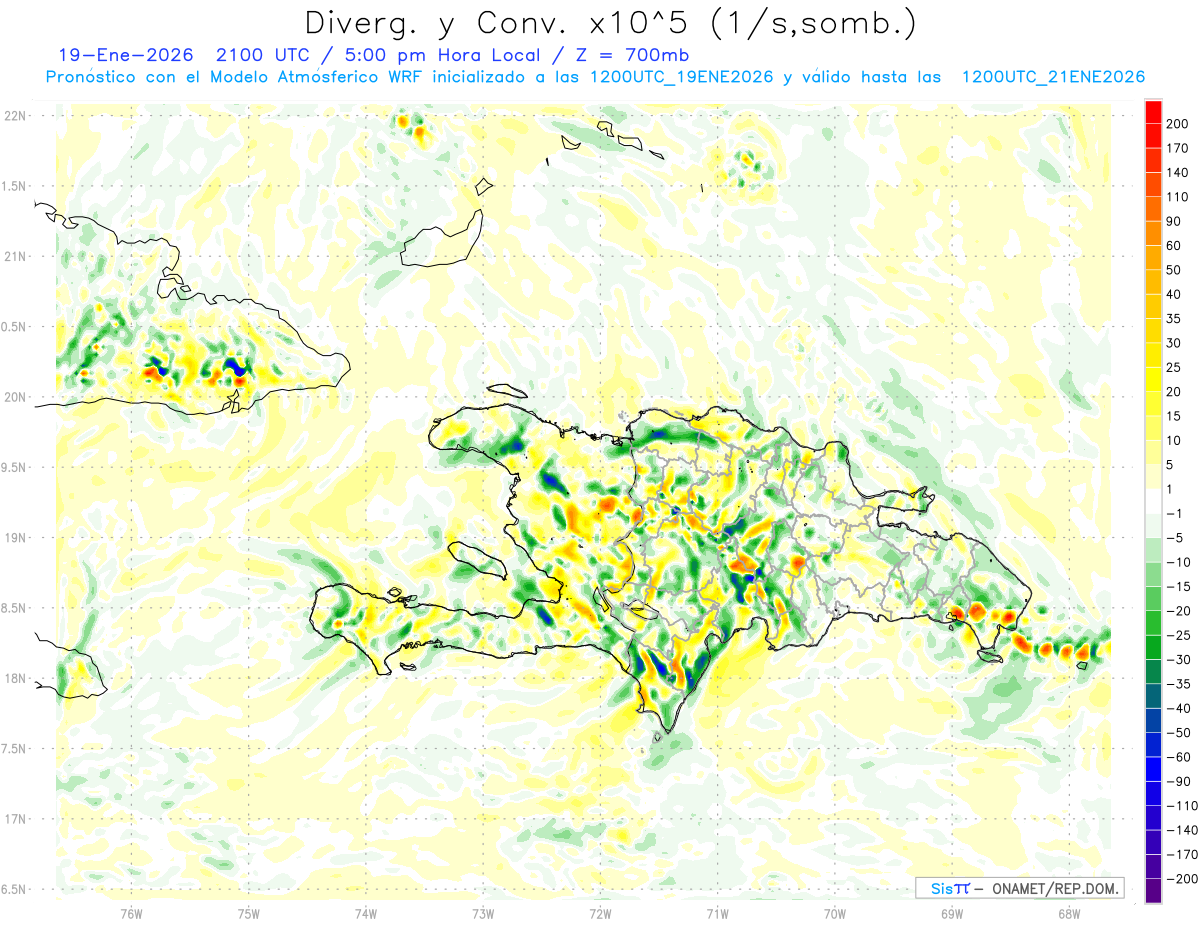Click the colorbar label '-90'
This screenshot has width=1200, height=927.
(1180, 781)
